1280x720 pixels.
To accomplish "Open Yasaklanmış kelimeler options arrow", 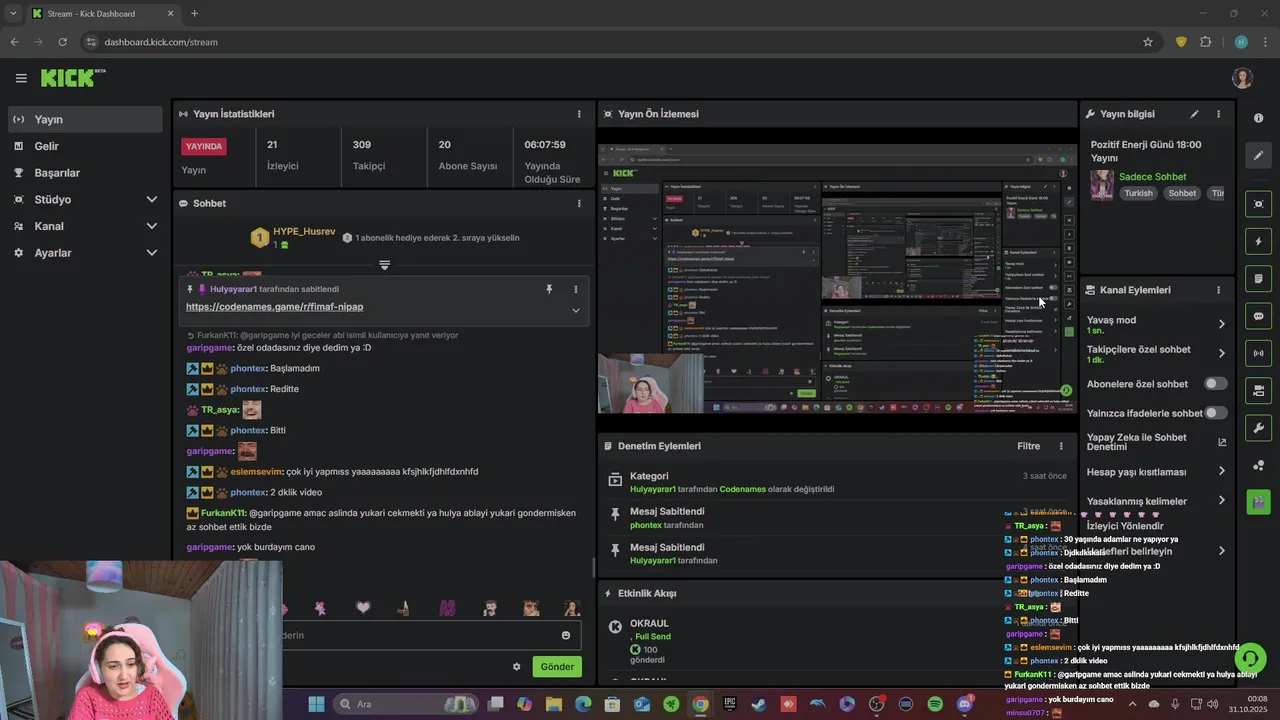I will click(x=1221, y=501).
